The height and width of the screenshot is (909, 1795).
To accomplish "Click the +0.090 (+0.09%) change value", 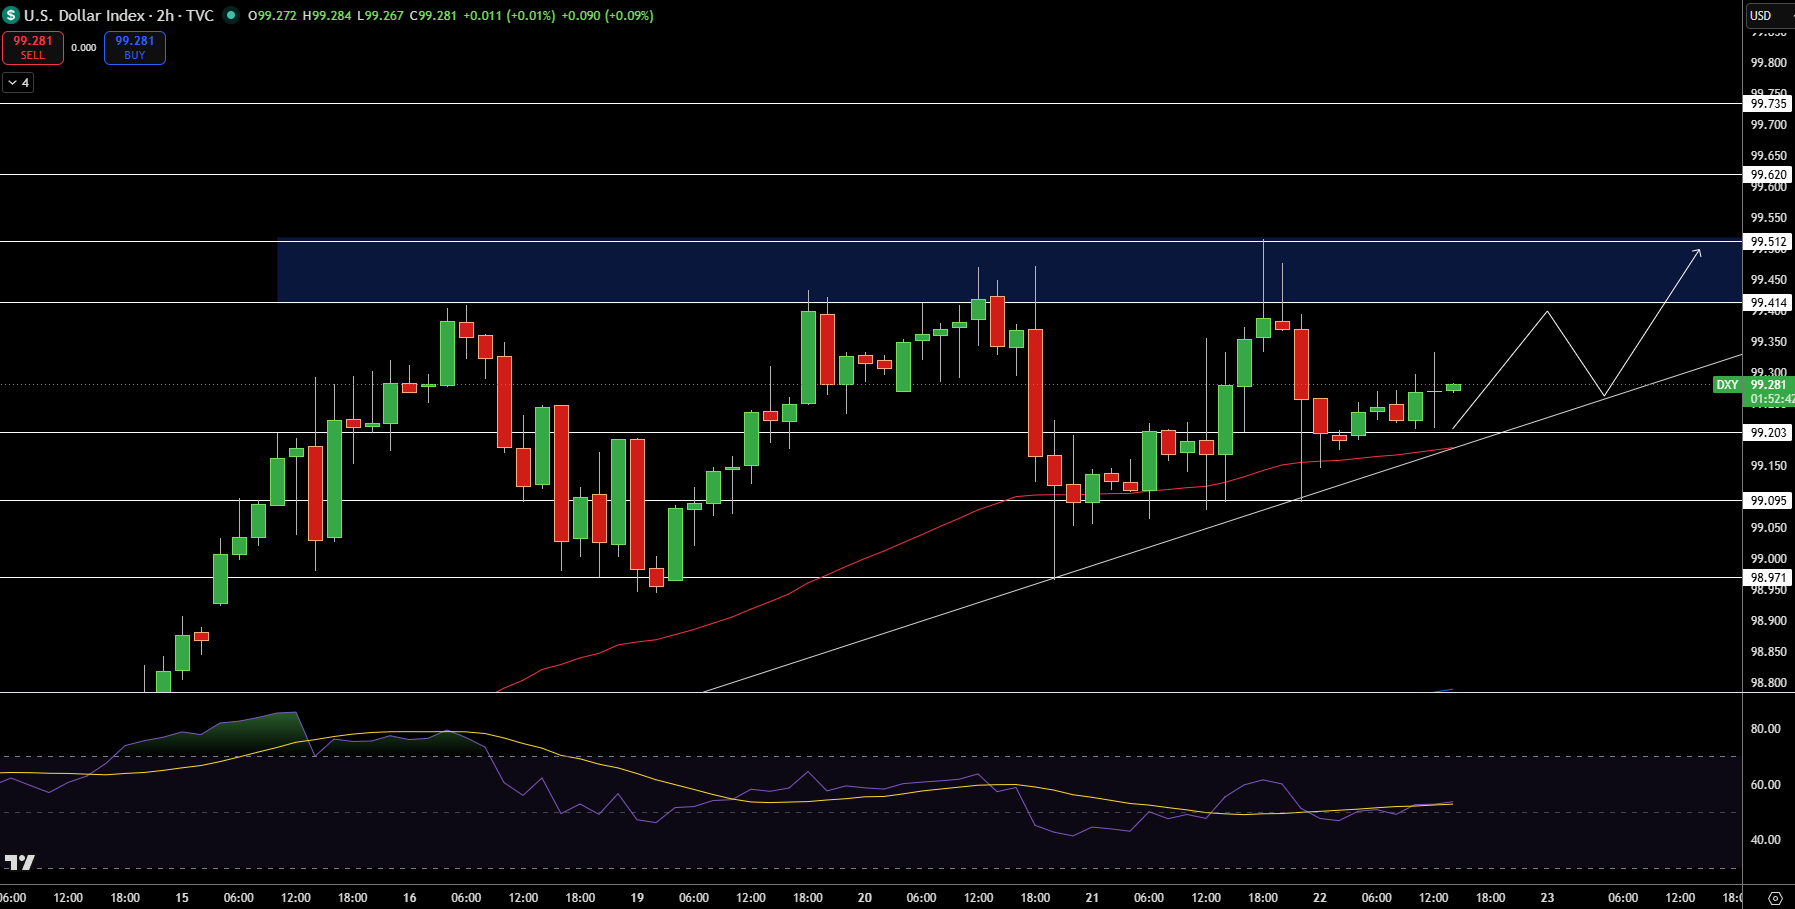I will (x=607, y=15).
